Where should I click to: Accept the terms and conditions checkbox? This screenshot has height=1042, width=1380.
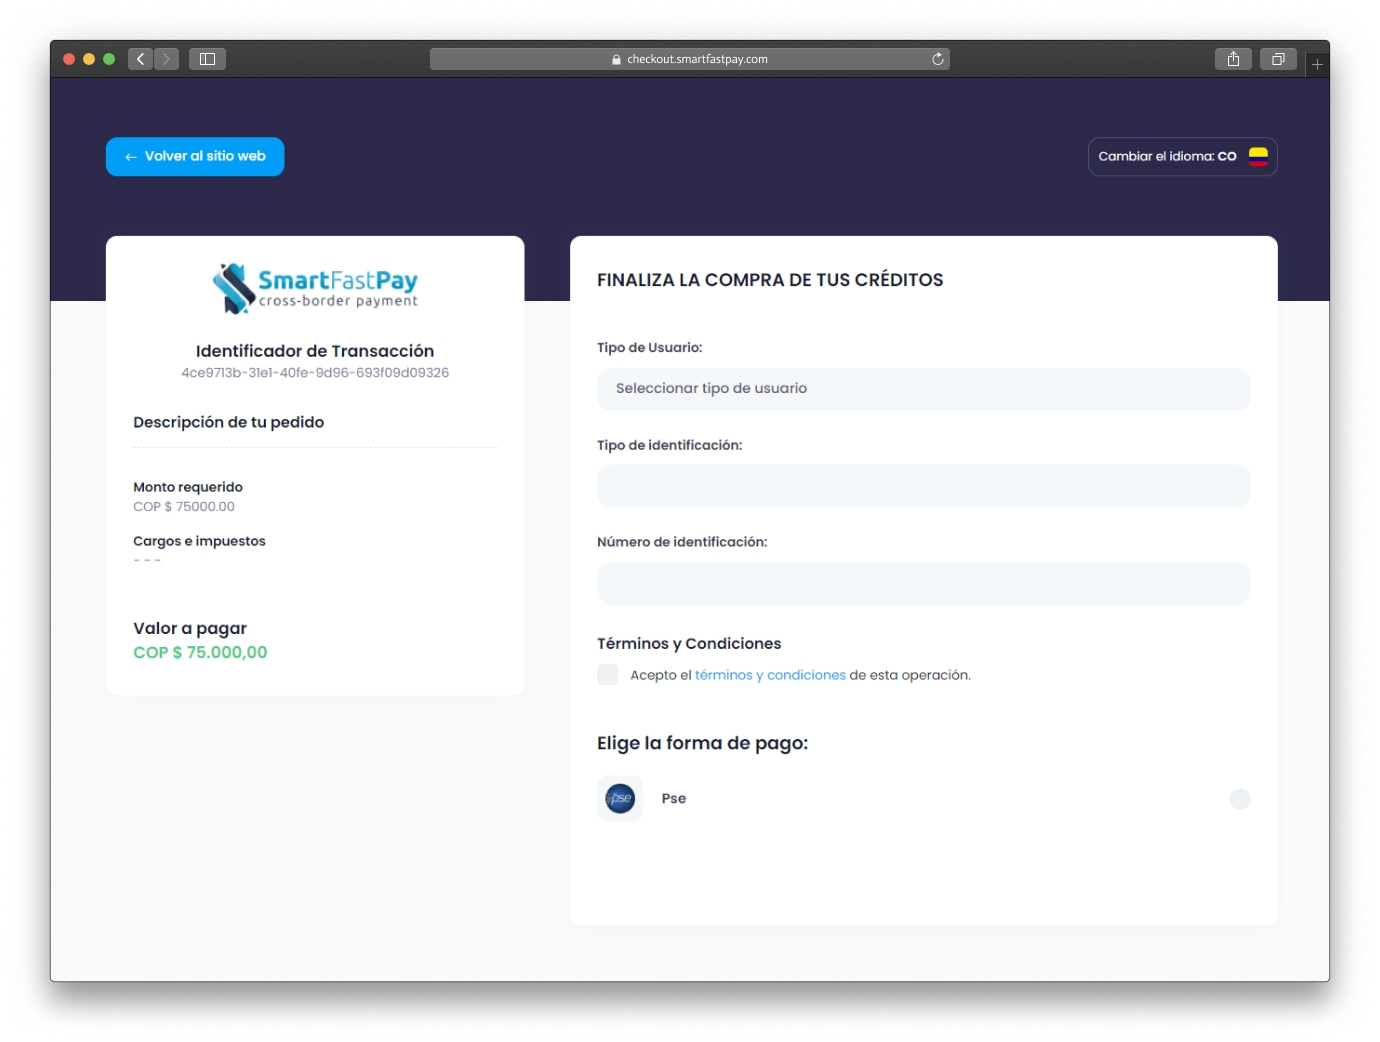tap(608, 675)
